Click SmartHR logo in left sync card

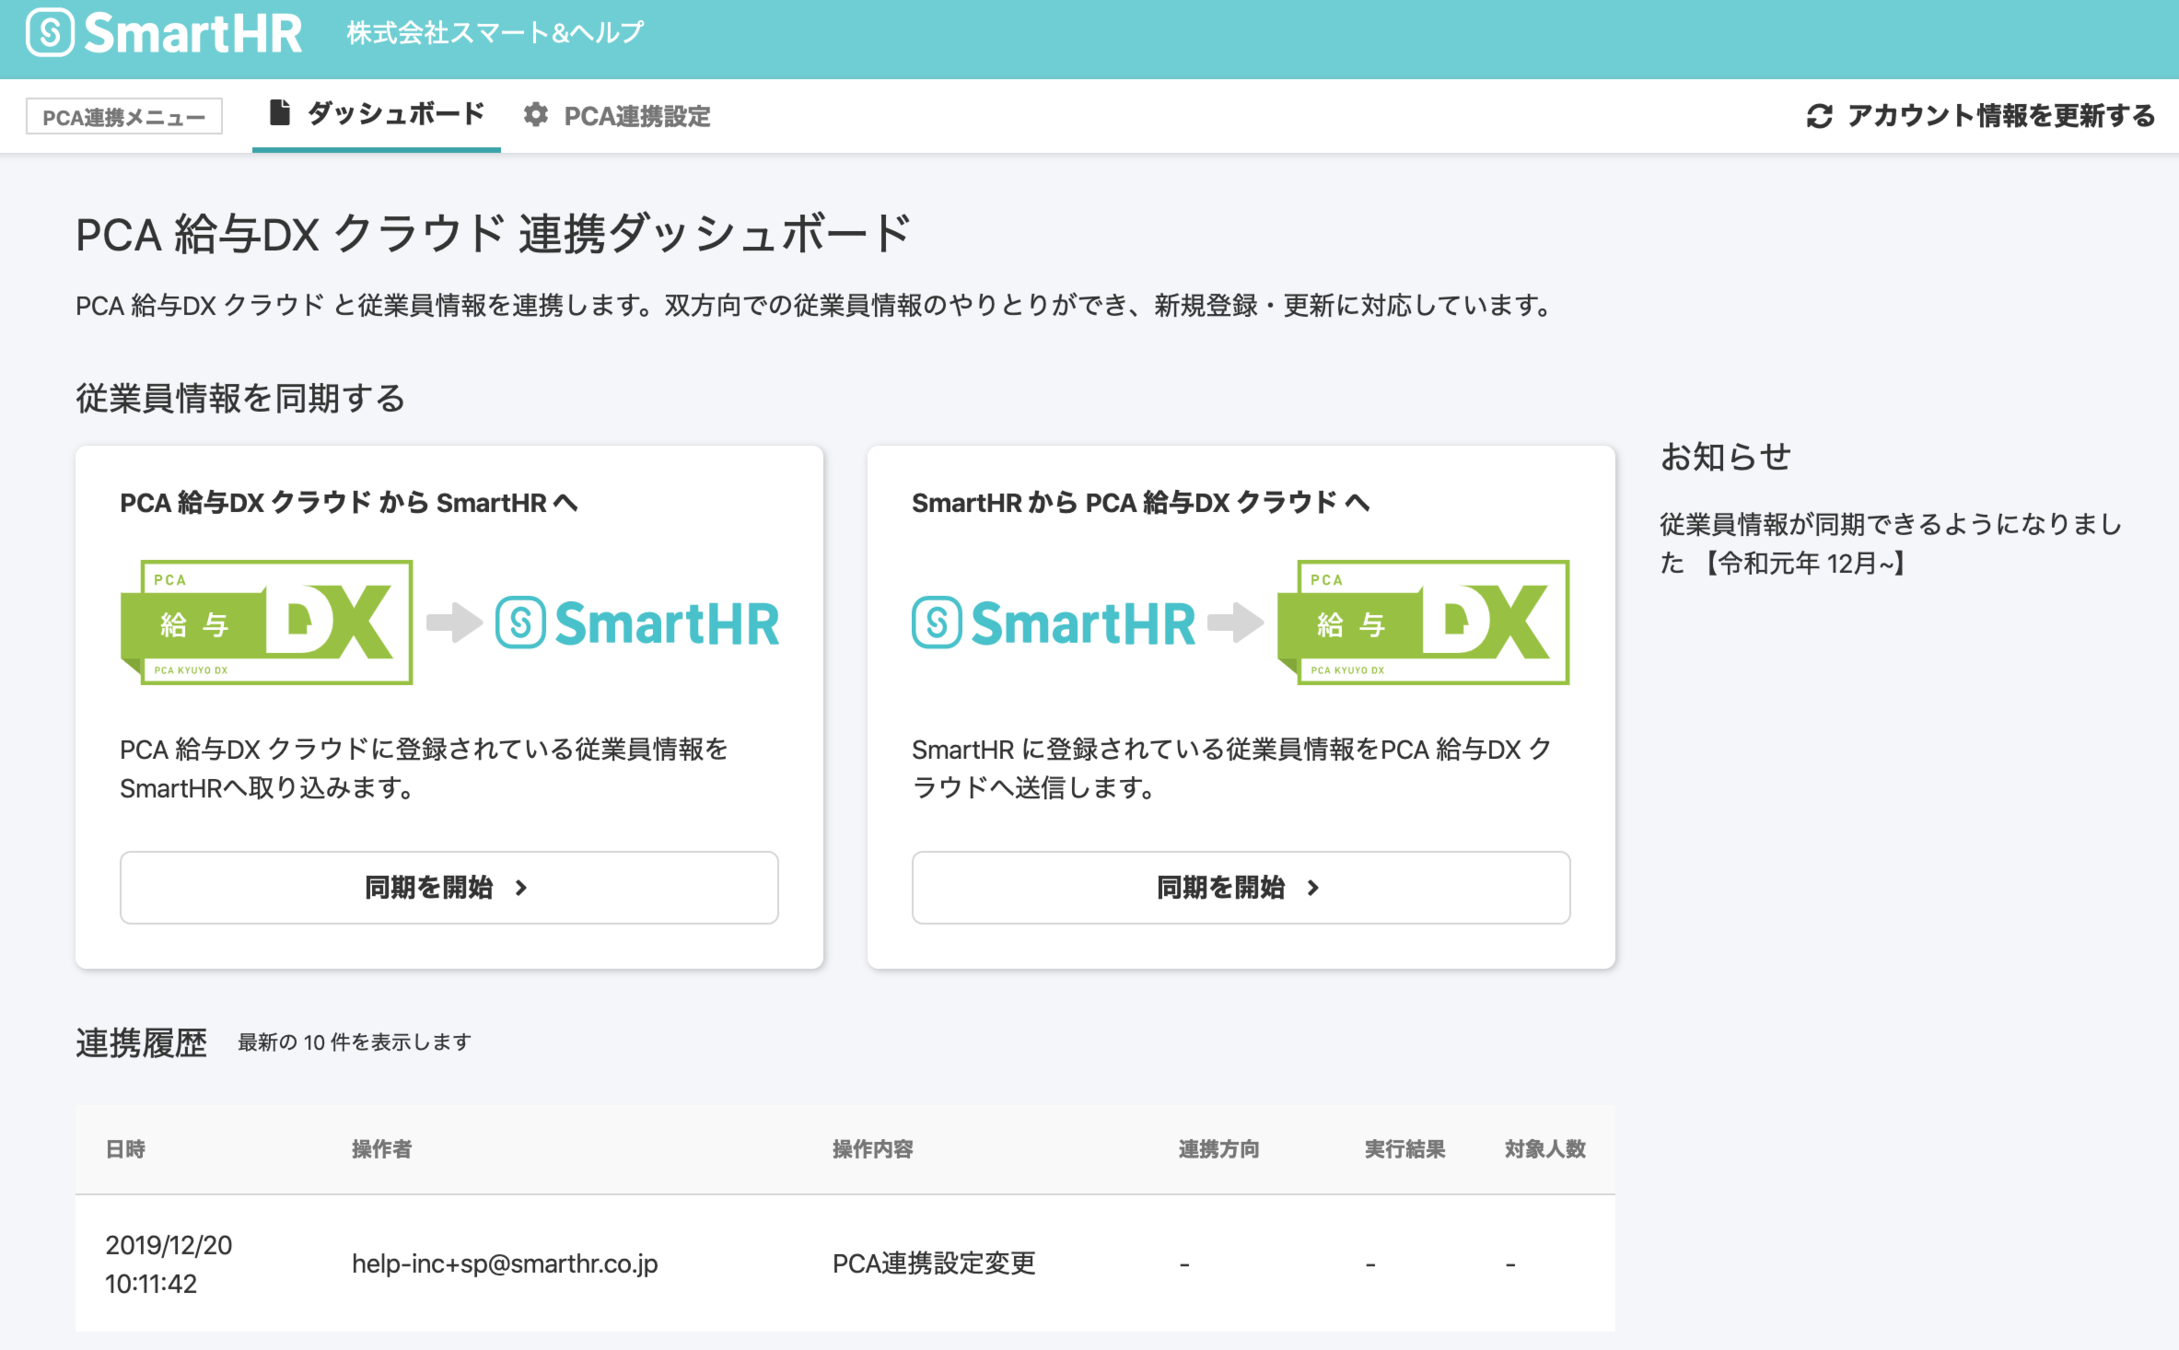[637, 622]
